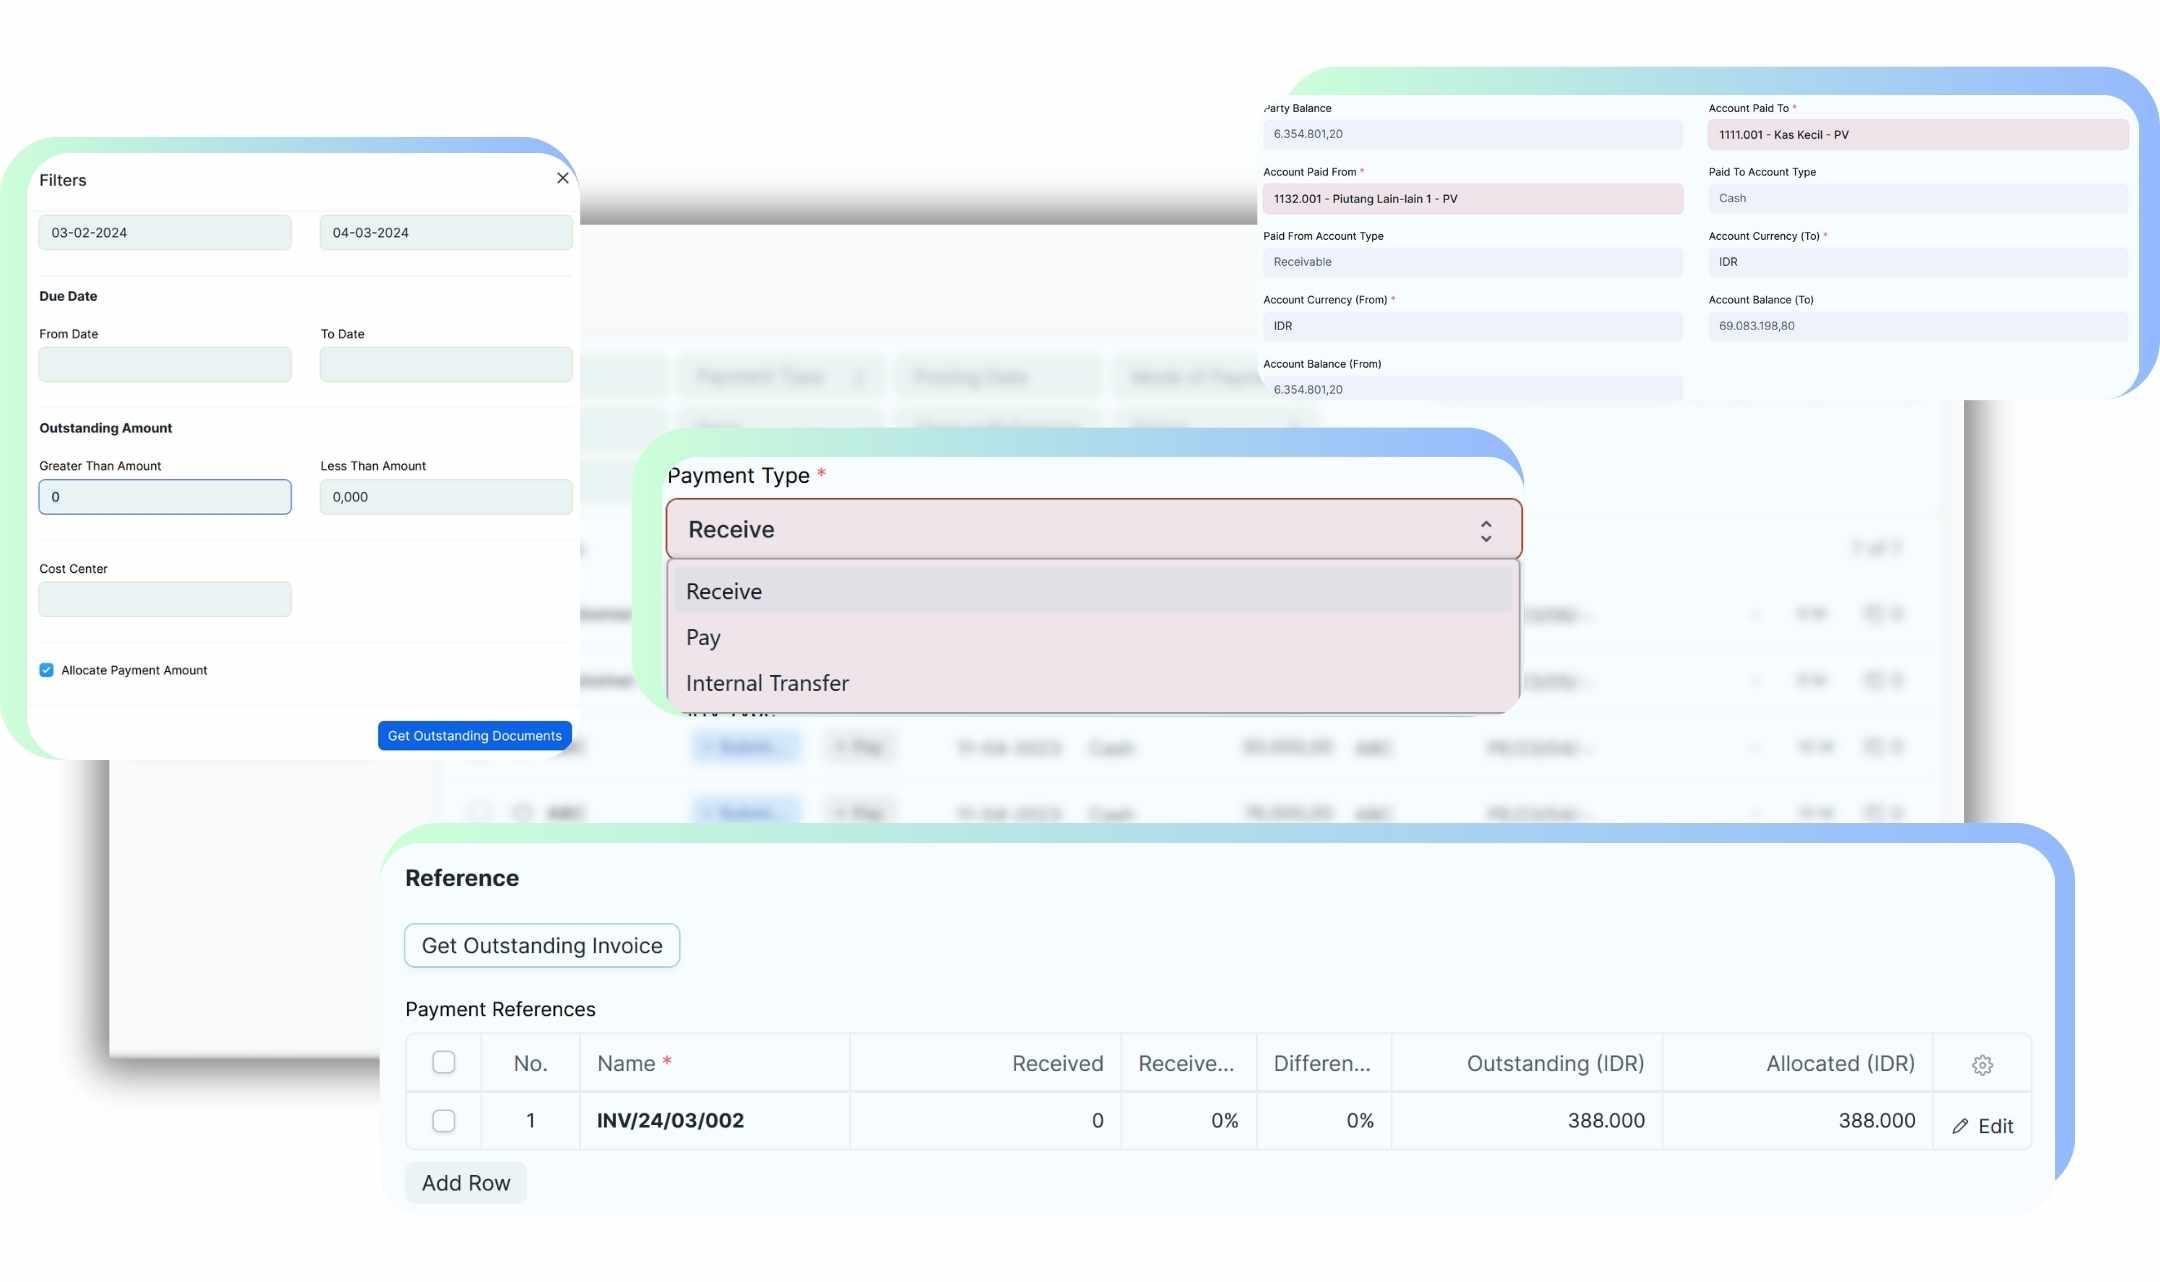
Task: Click Cost Center input field
Action: point(165,599)
